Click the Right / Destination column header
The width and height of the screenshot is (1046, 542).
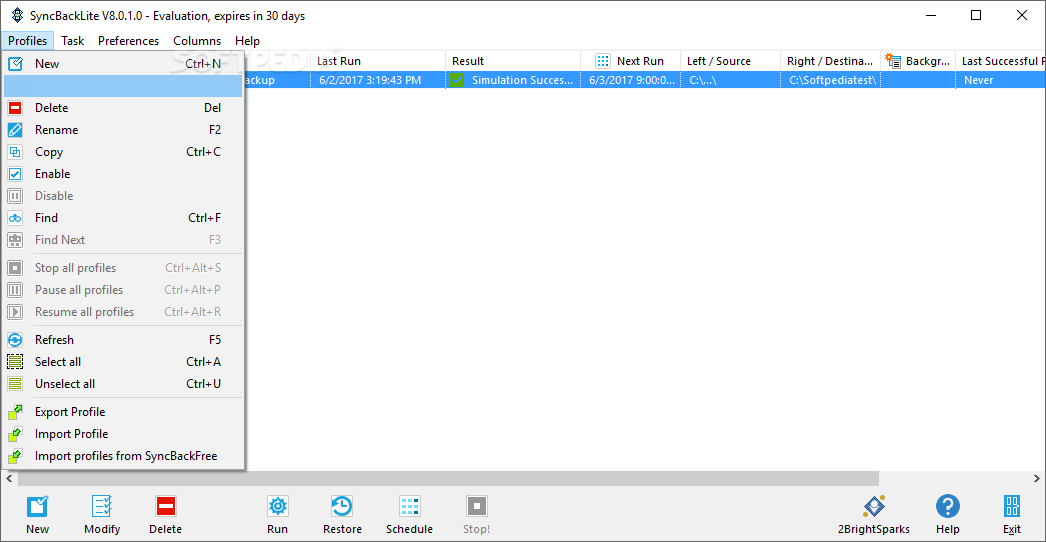tap(831, 61)
